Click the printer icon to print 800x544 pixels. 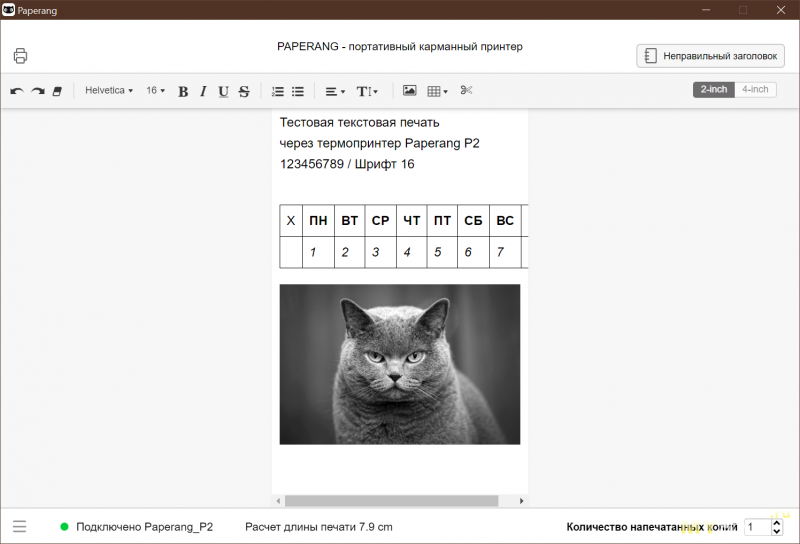tap(20, 56)
